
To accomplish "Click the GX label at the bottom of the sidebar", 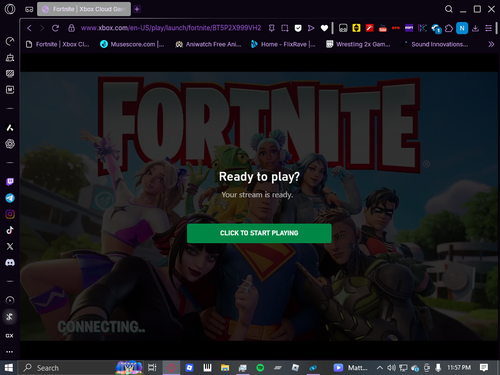I will [9, 336].
